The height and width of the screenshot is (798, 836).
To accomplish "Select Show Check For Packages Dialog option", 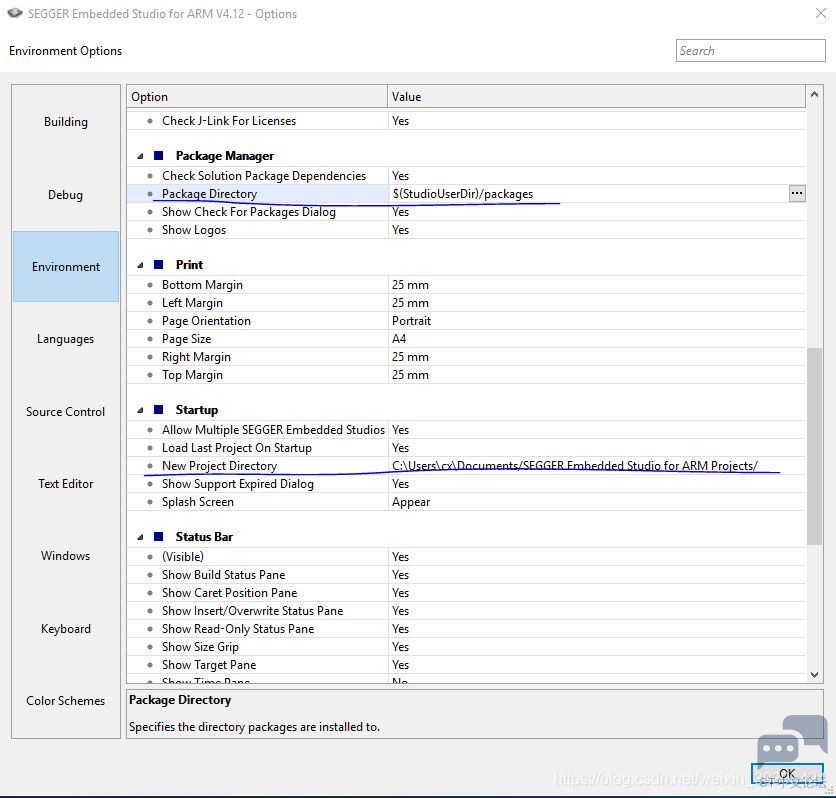I will pyautogui.click(x=248, y=212).
